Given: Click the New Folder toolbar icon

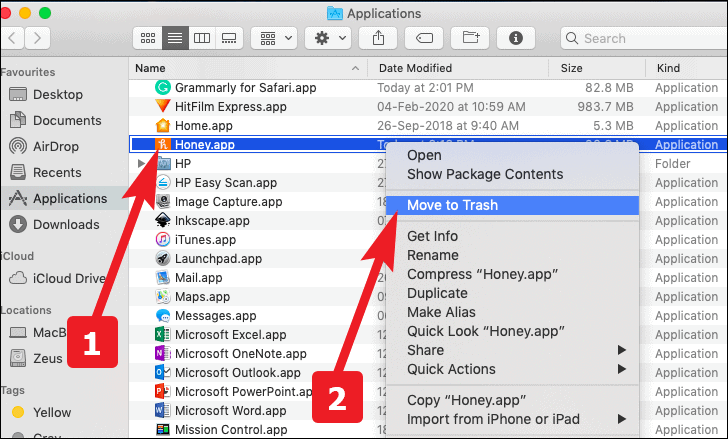Looking at the screenshot, I should pos(470,38).
